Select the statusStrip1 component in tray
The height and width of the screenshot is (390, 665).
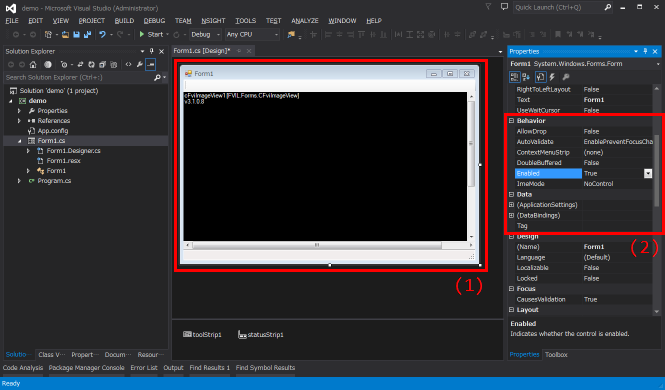(x=260, y=334)
